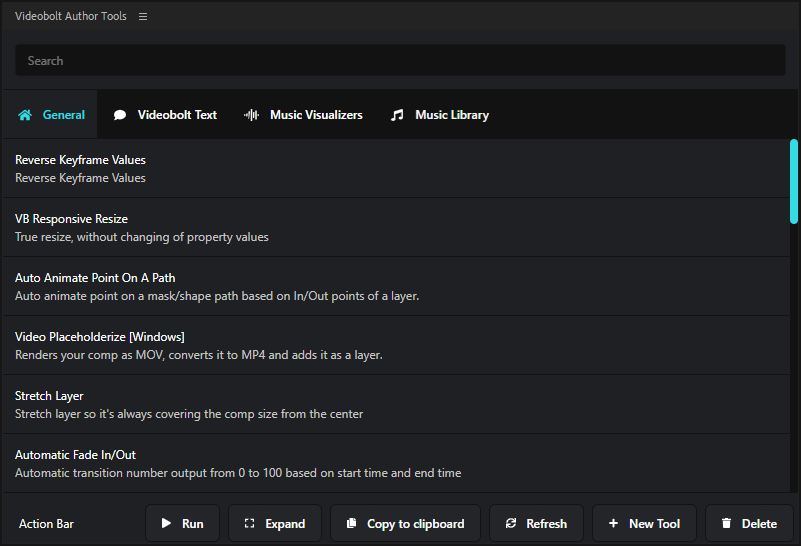Click the trash can icon
Viewport: 801px width, 546px height.
[726, 523]
